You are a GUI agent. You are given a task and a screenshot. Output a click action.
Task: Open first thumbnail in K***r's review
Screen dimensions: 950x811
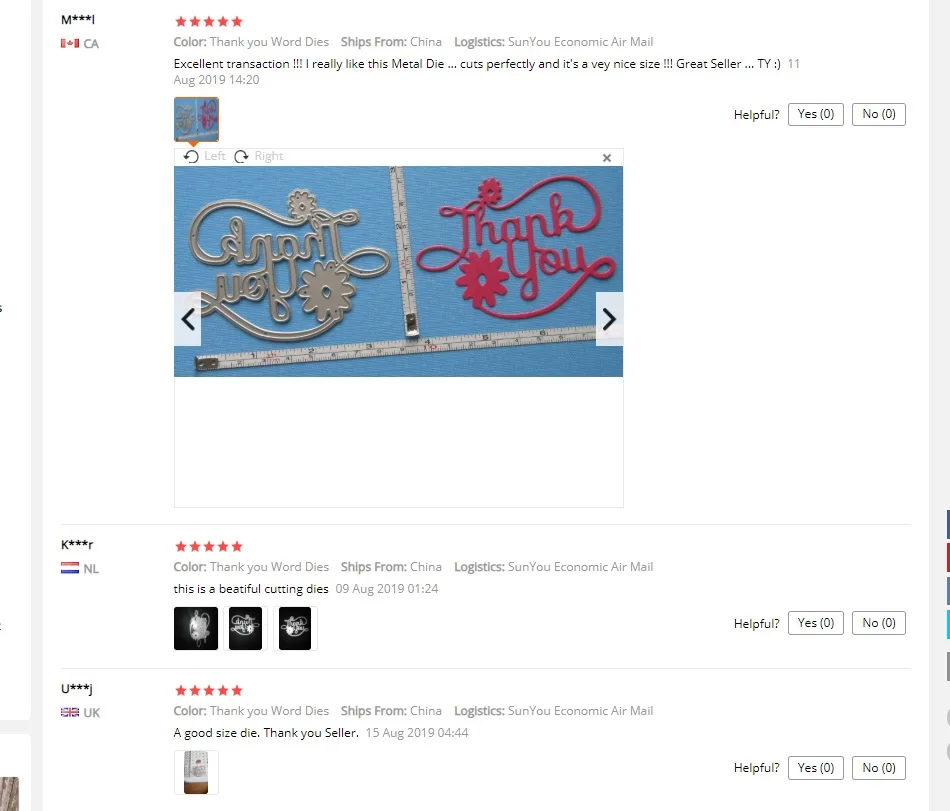click(x=196, y=629)
